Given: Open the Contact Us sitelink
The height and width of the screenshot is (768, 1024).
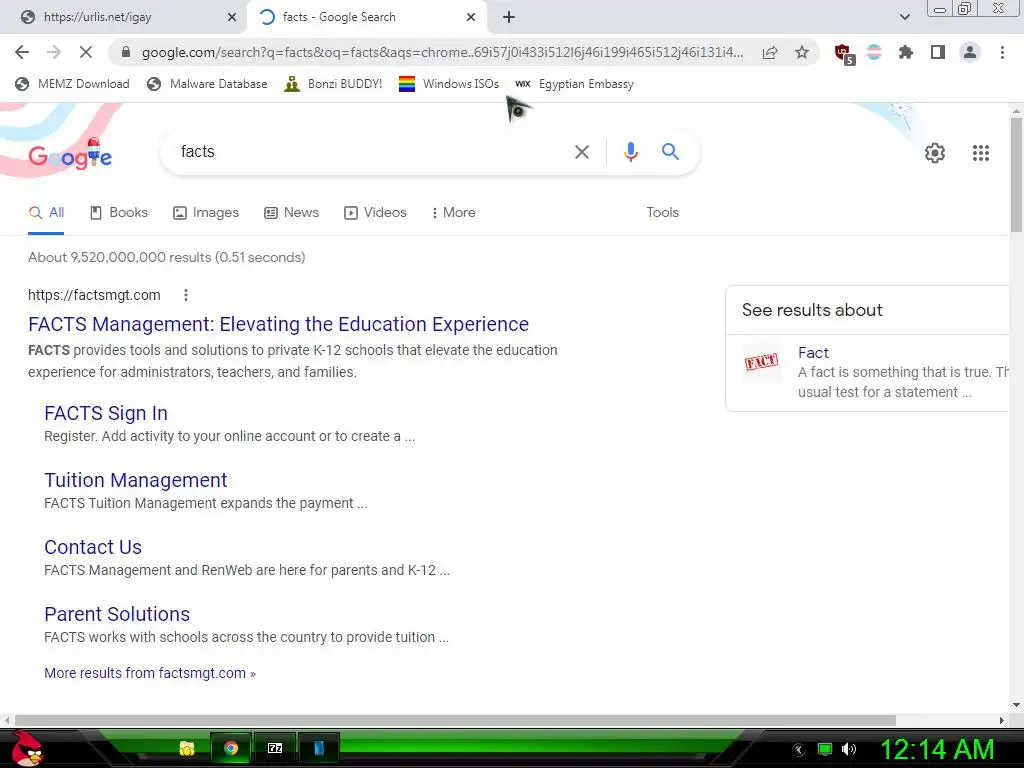Looking at the screenshot, I should 93,547.
